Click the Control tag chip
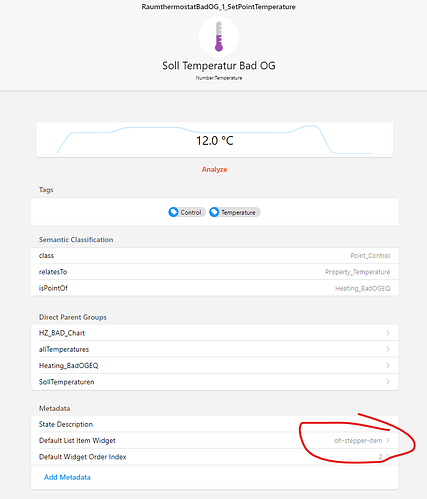Viewport: 427px width, 499px height. pos(187,212)
